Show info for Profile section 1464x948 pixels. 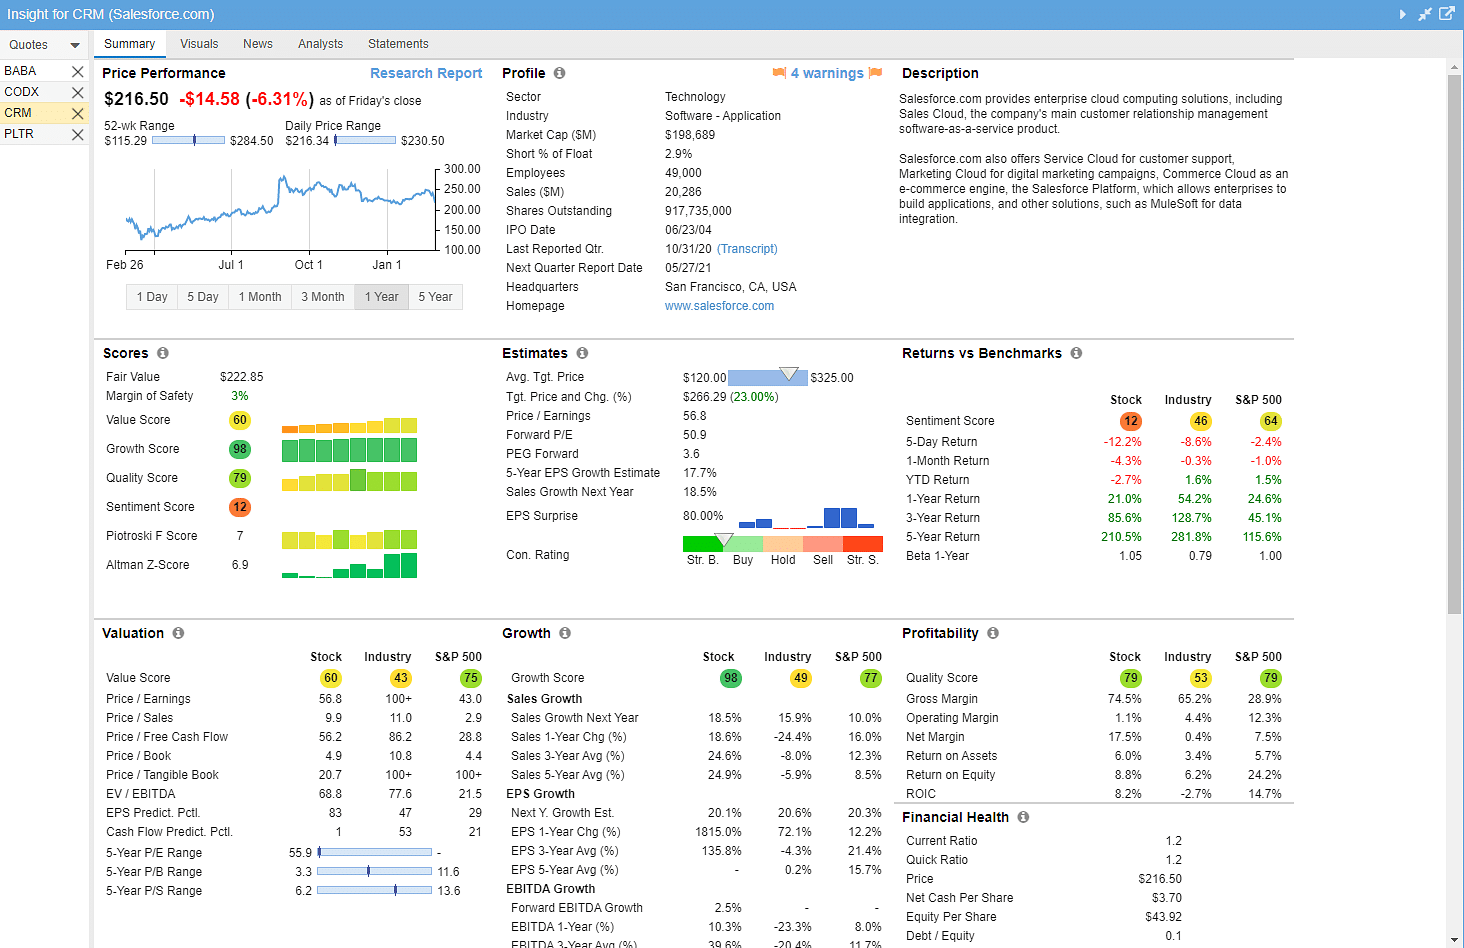(559, 73)
